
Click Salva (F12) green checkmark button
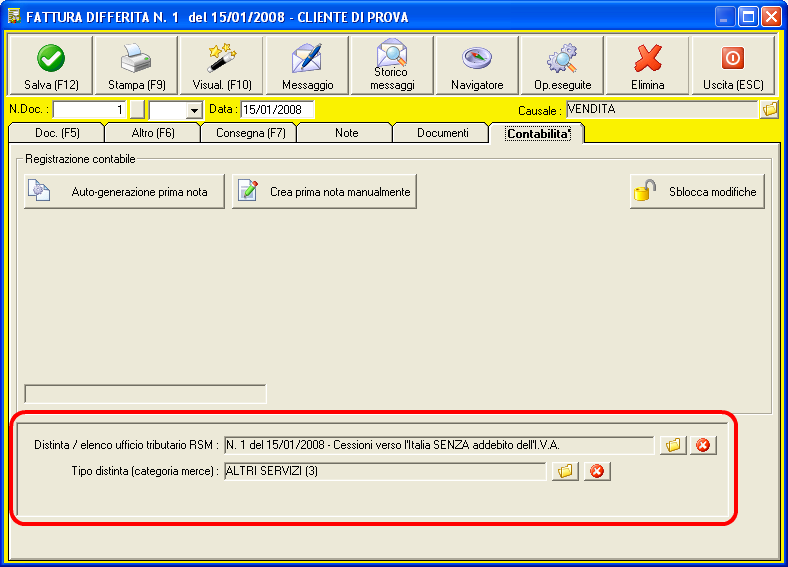51,65
